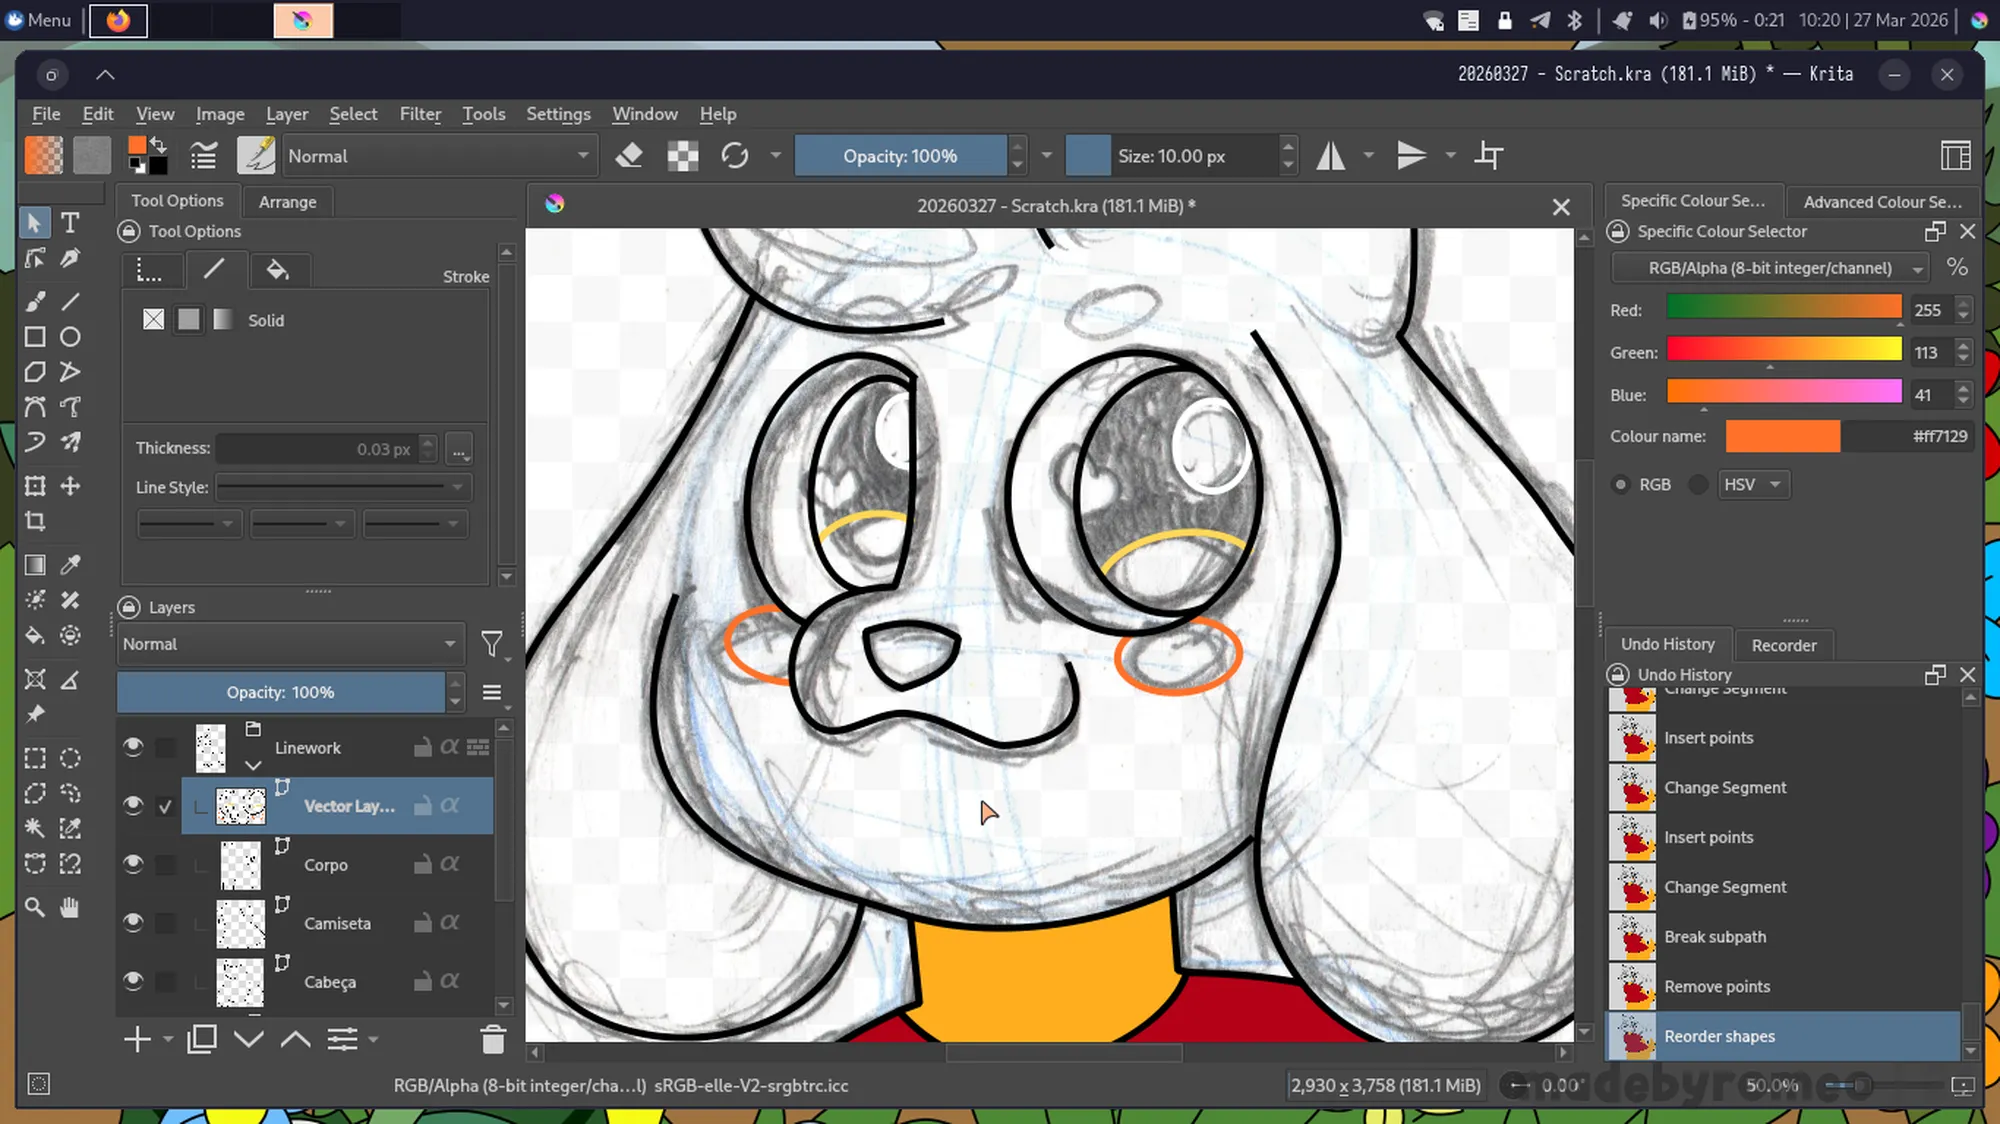The image size is (2000, 1124).
Task: Adjust the Green colour channel slider
Action: click(1783, 349)
